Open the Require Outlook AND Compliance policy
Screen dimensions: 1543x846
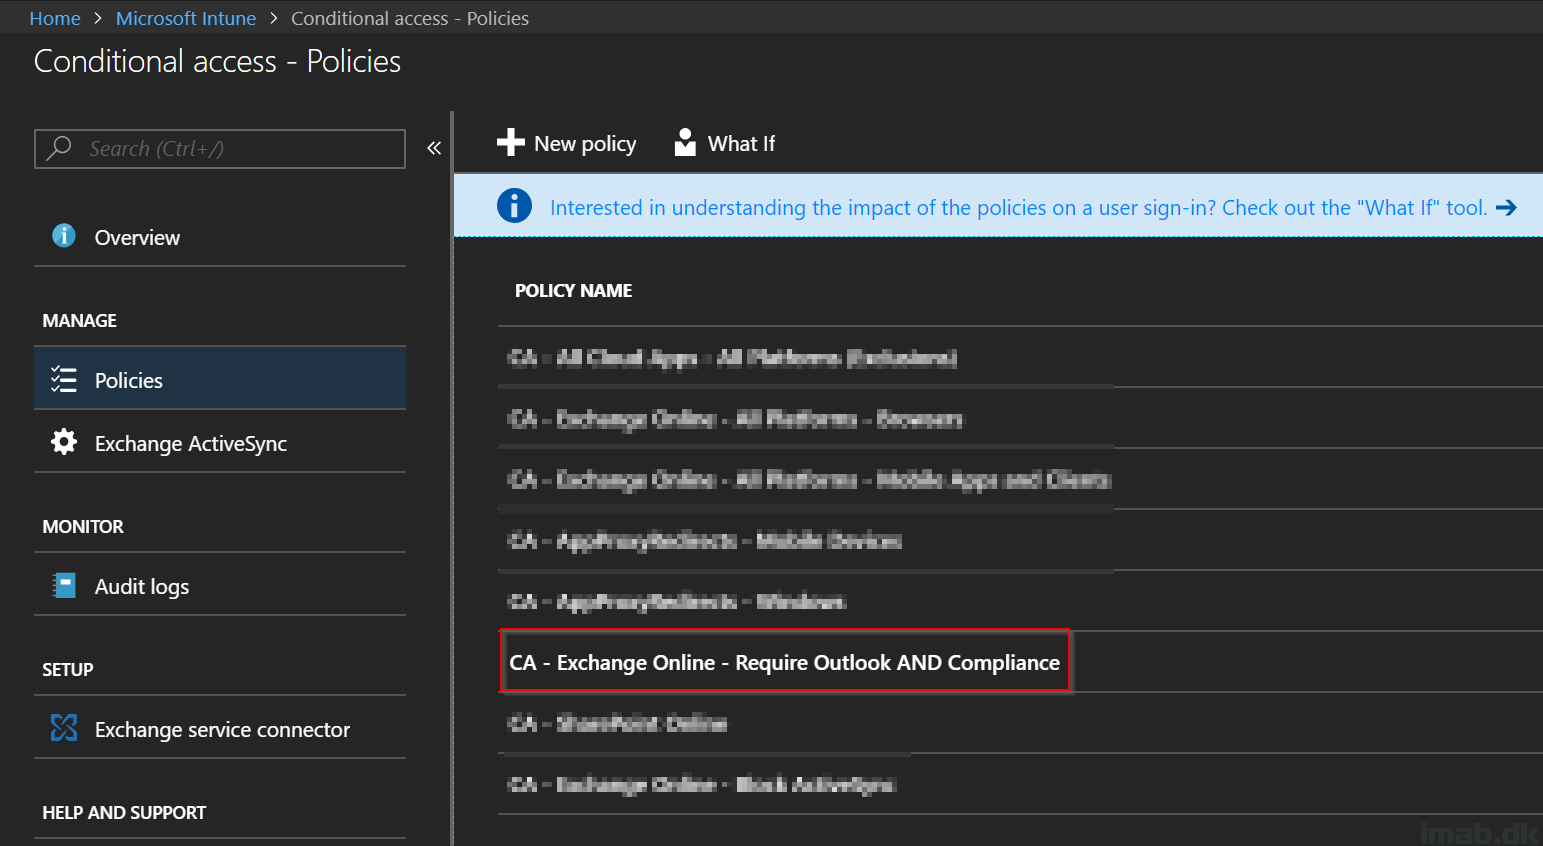point(785,662)
